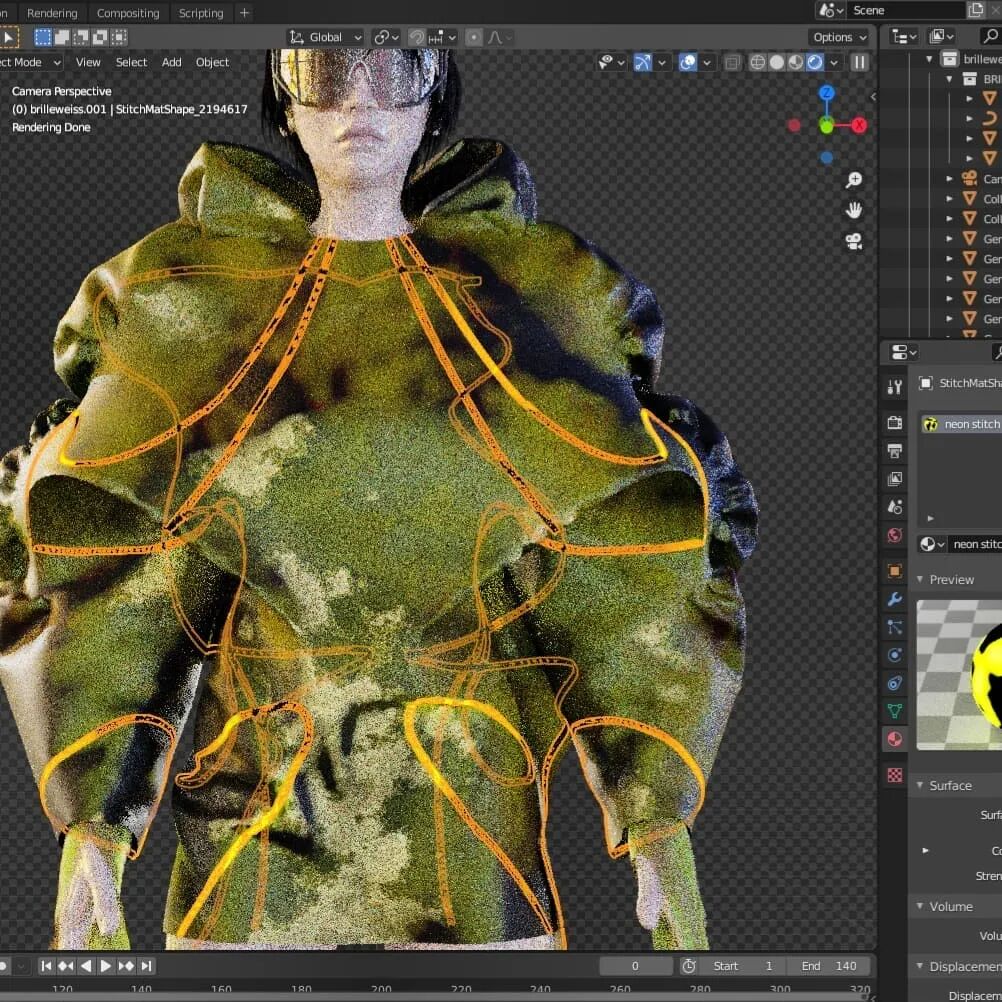Jump to the first frame
Viewport: 1002px width, 1002px height.
tap(46, 966)
